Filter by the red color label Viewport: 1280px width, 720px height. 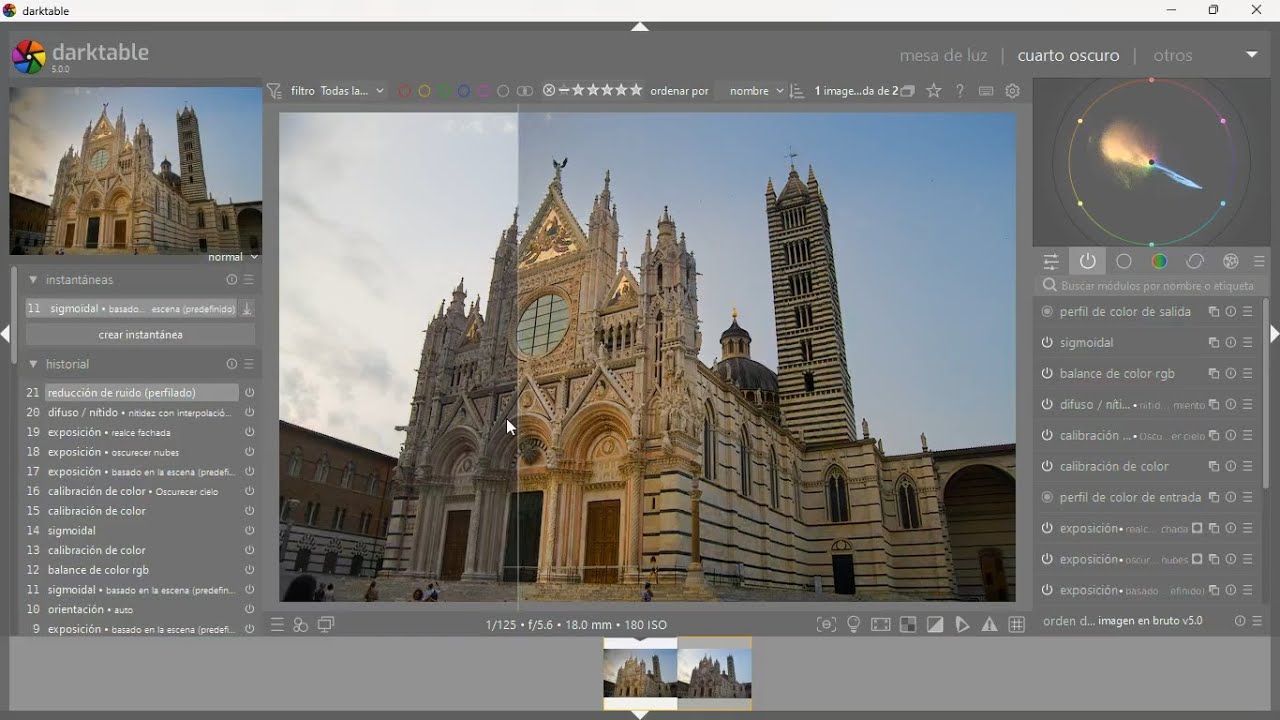point(405,91)
